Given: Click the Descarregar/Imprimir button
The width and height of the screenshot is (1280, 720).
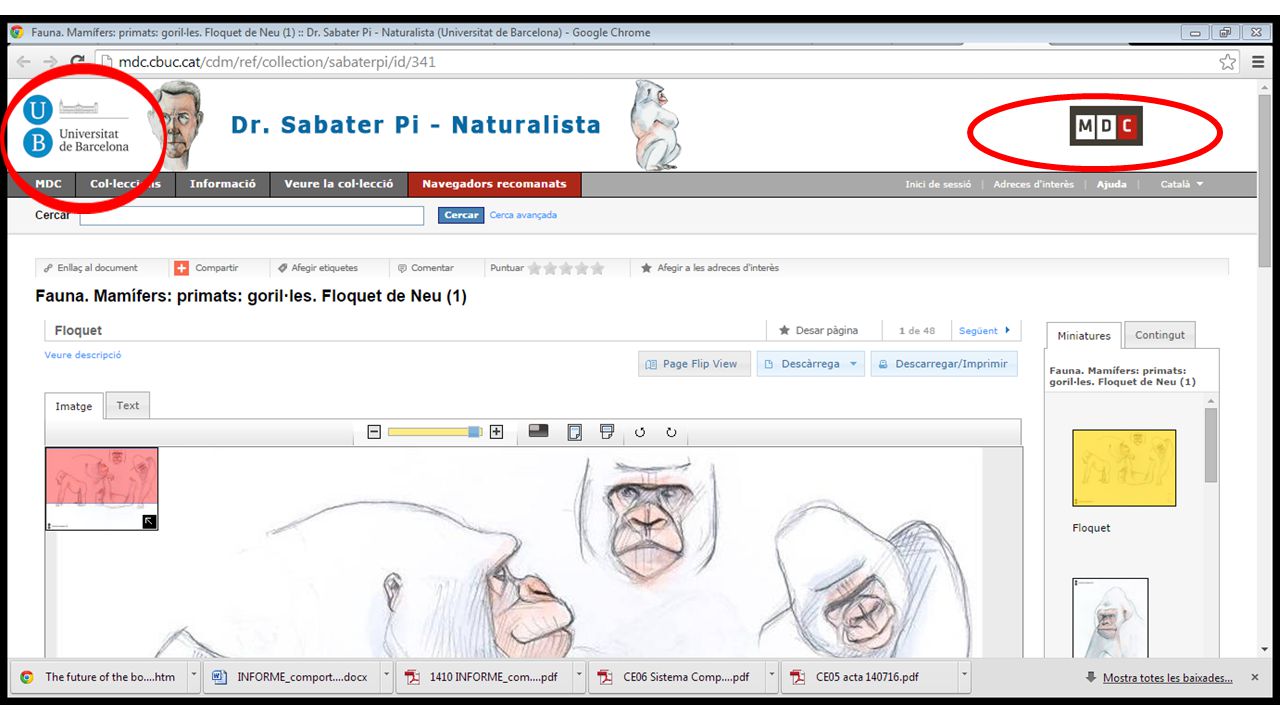Looking at the screenshot, I should point(944,364).
